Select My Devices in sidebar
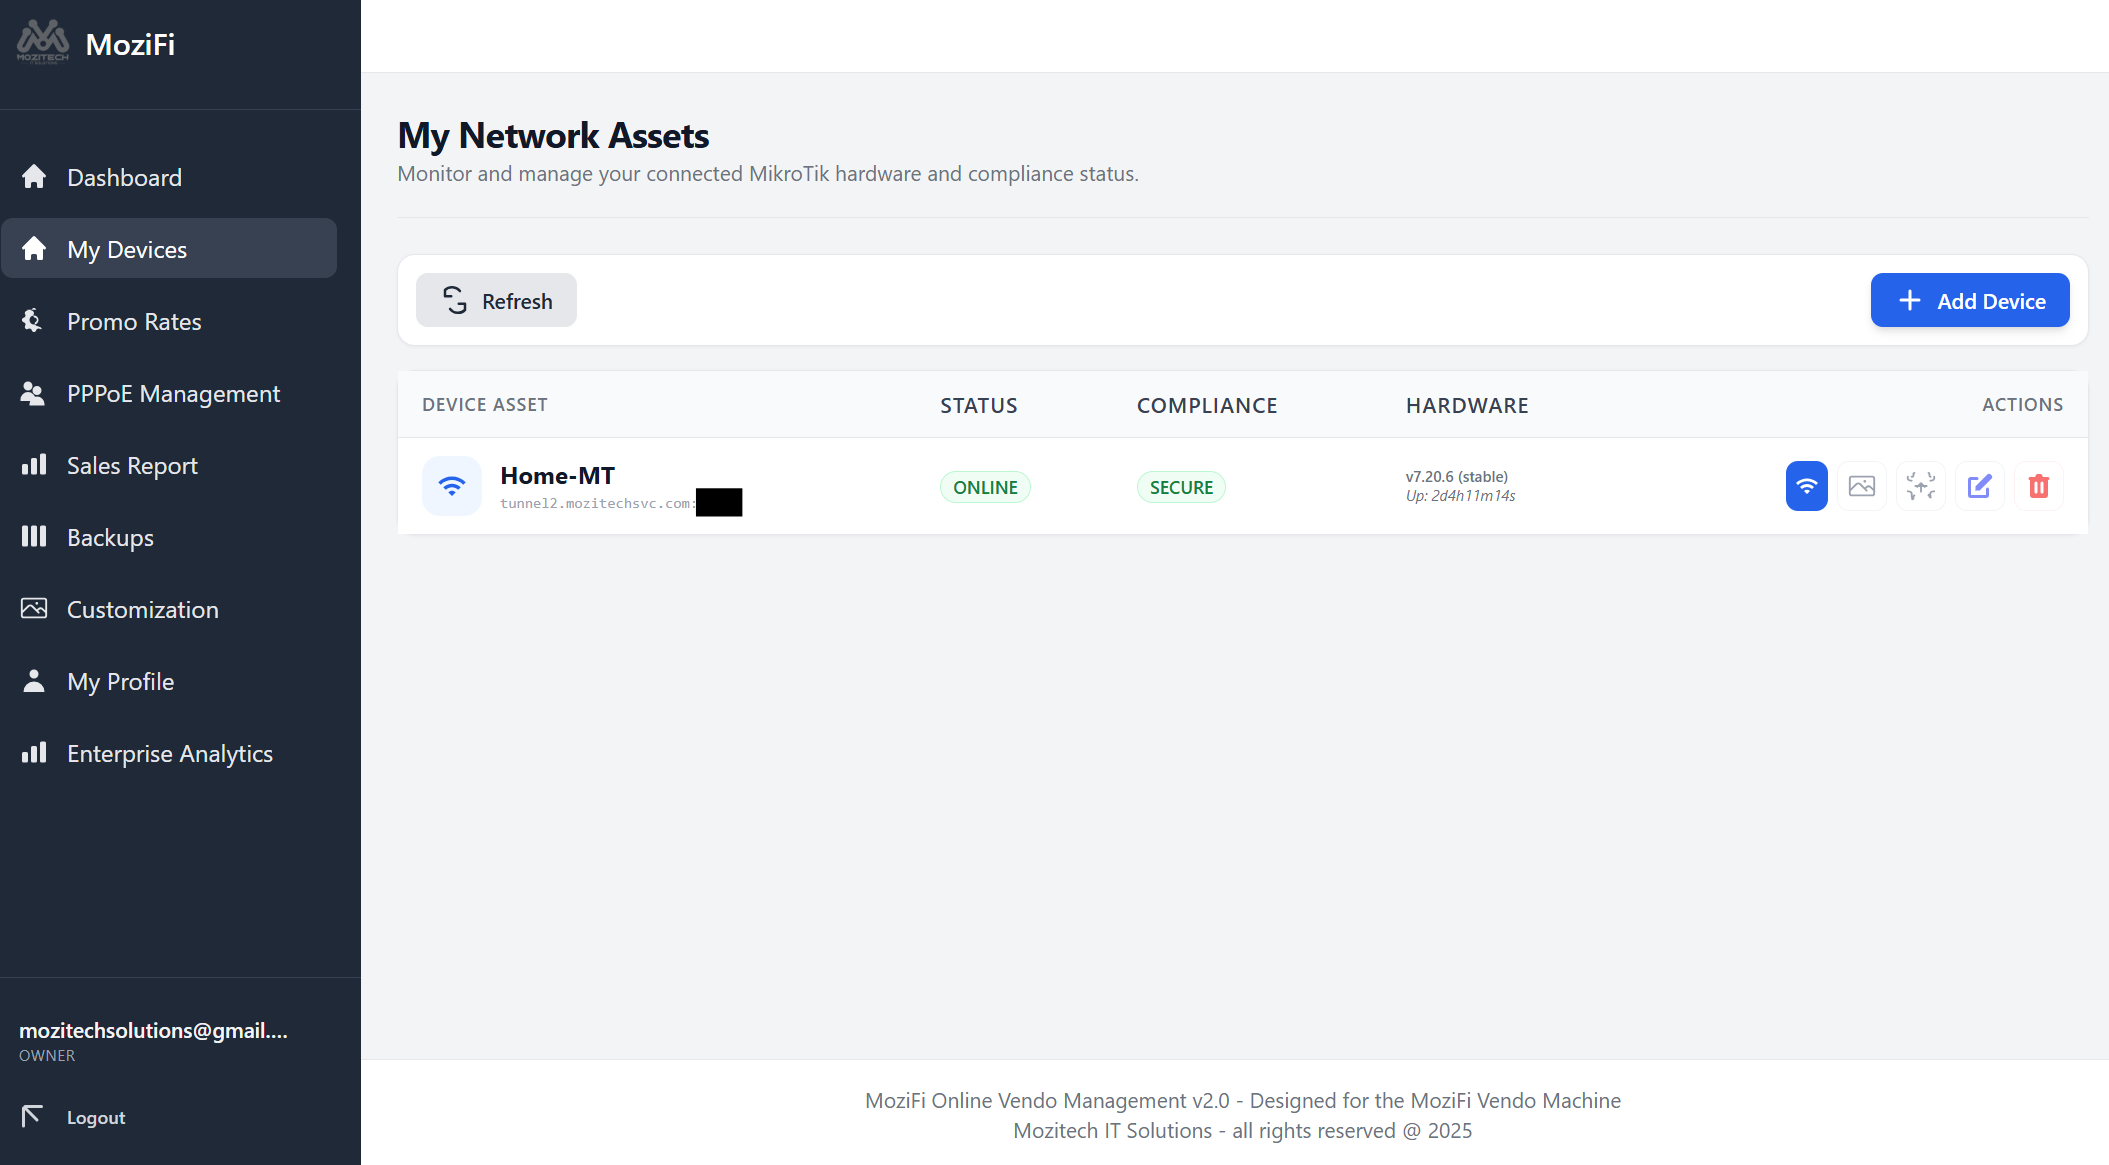 click(x=169, y=249)
